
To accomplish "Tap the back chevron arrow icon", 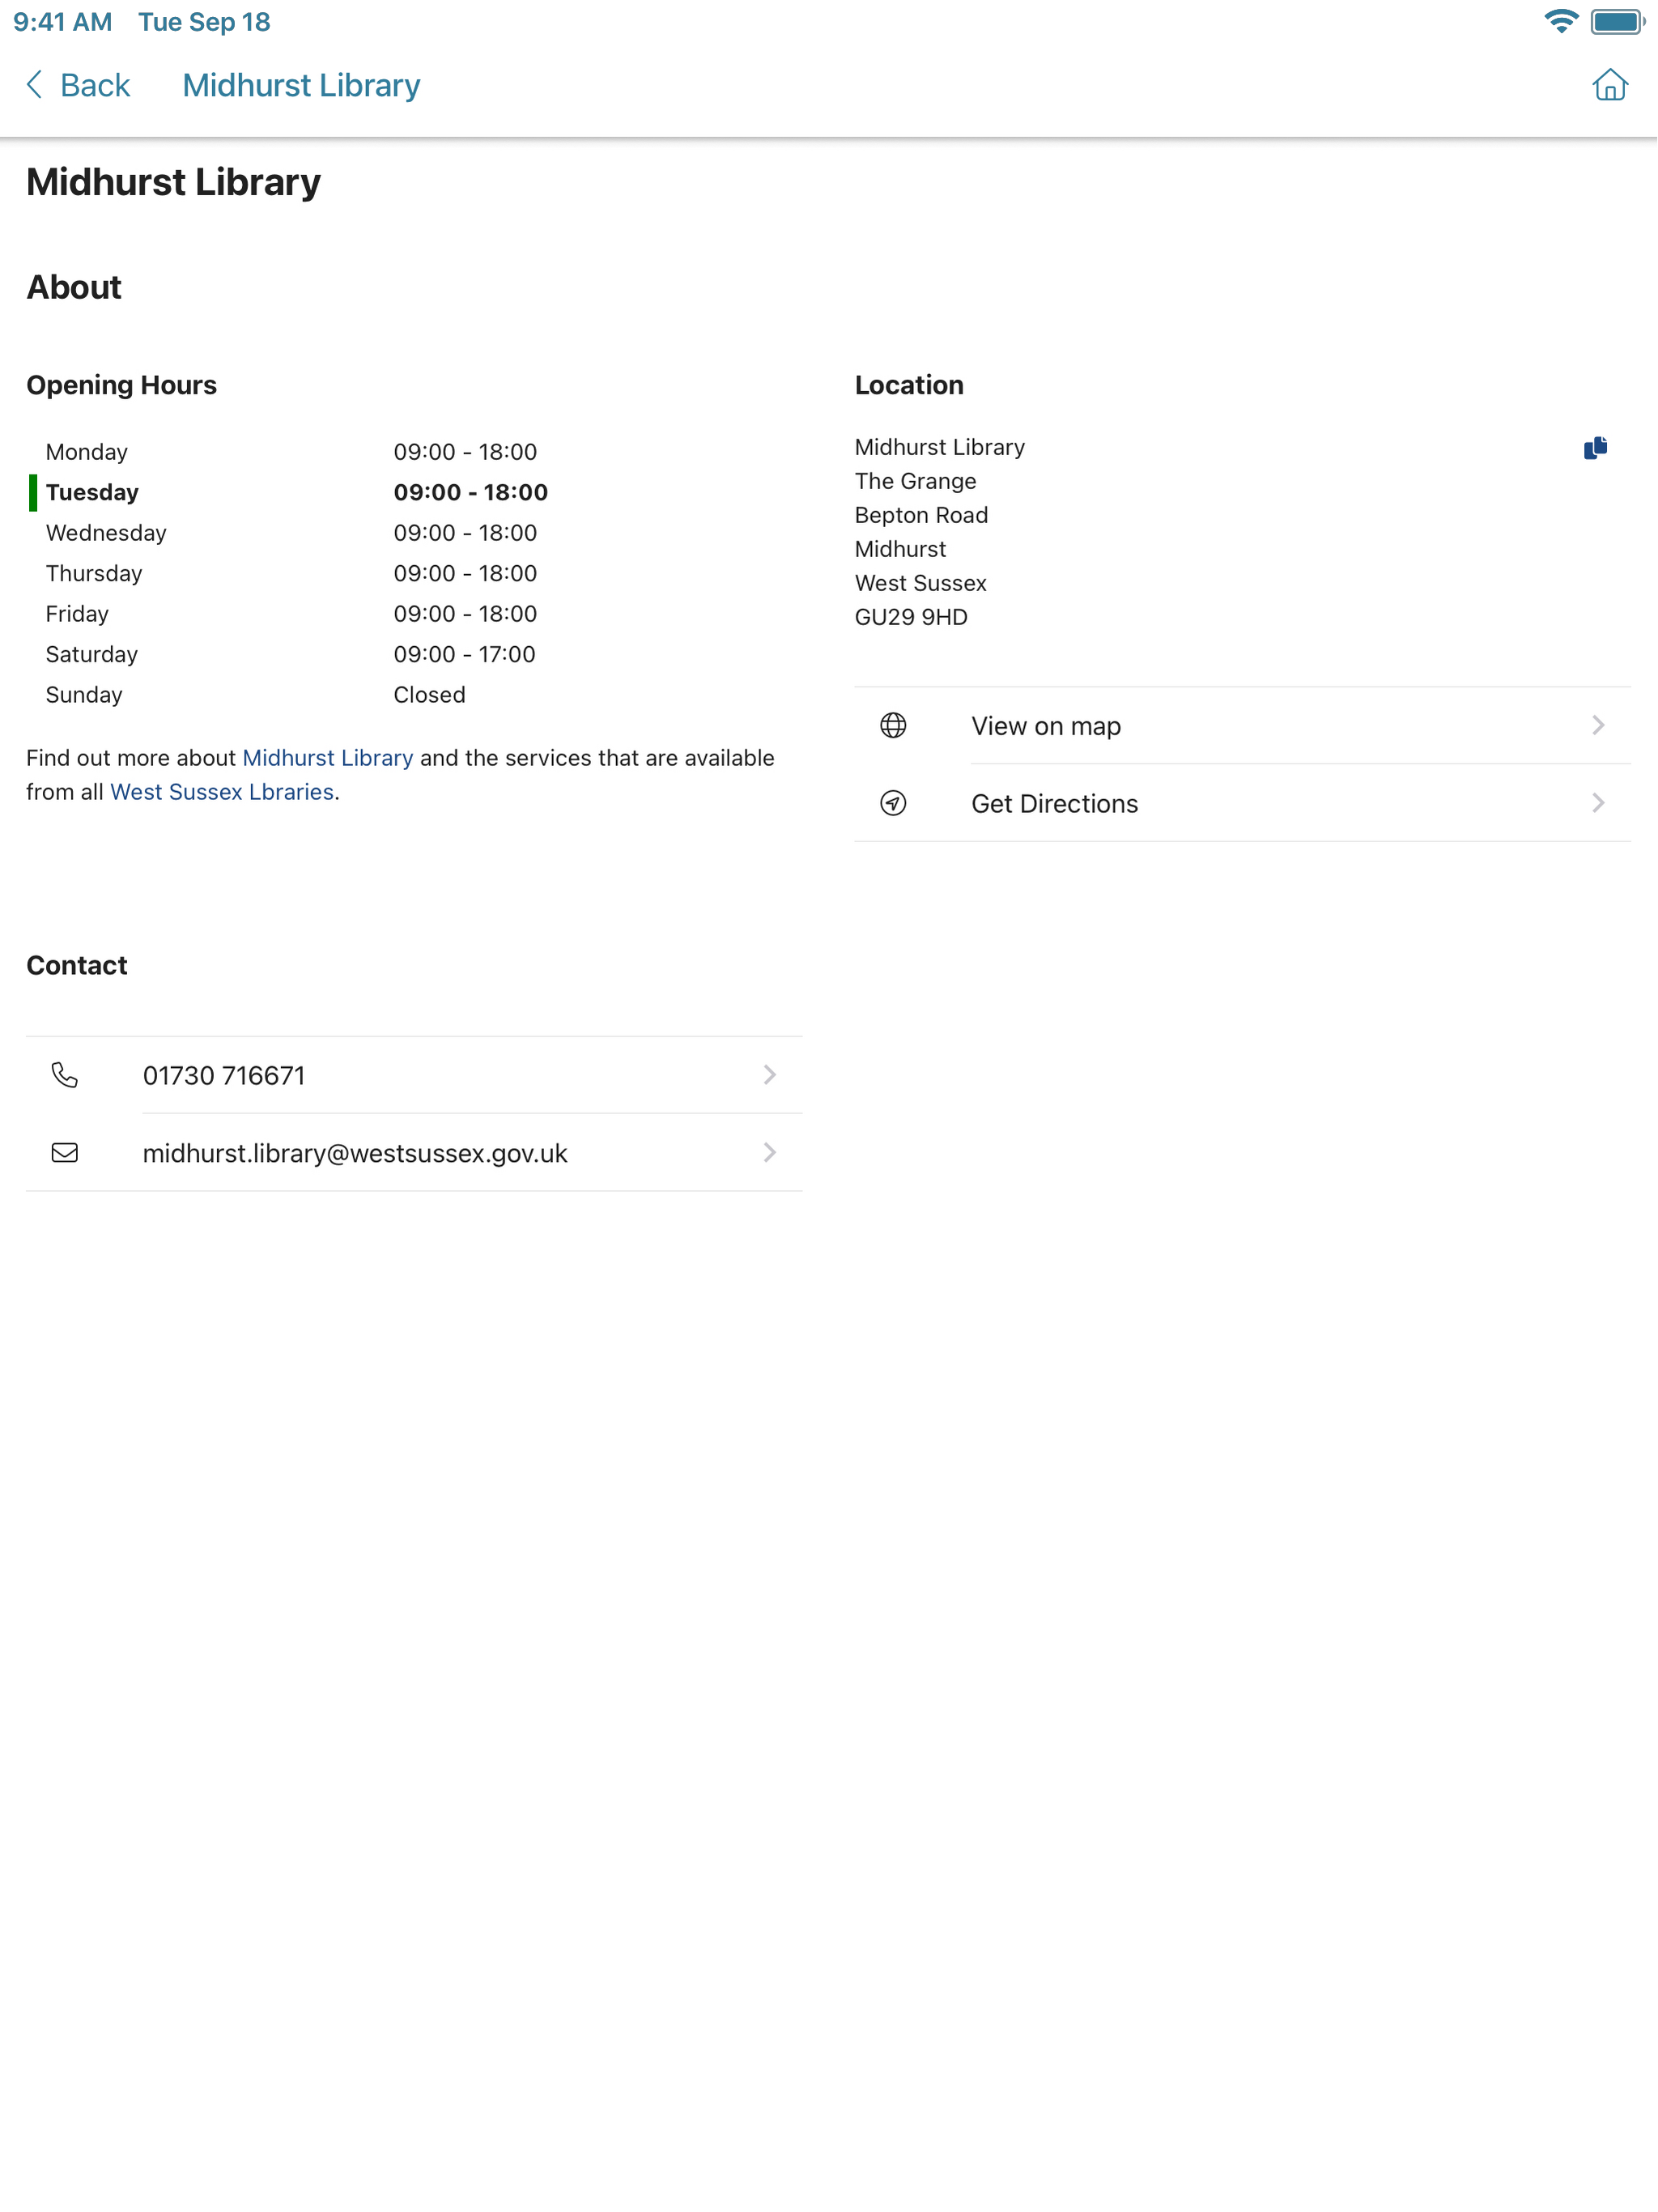I will [35, 85].
